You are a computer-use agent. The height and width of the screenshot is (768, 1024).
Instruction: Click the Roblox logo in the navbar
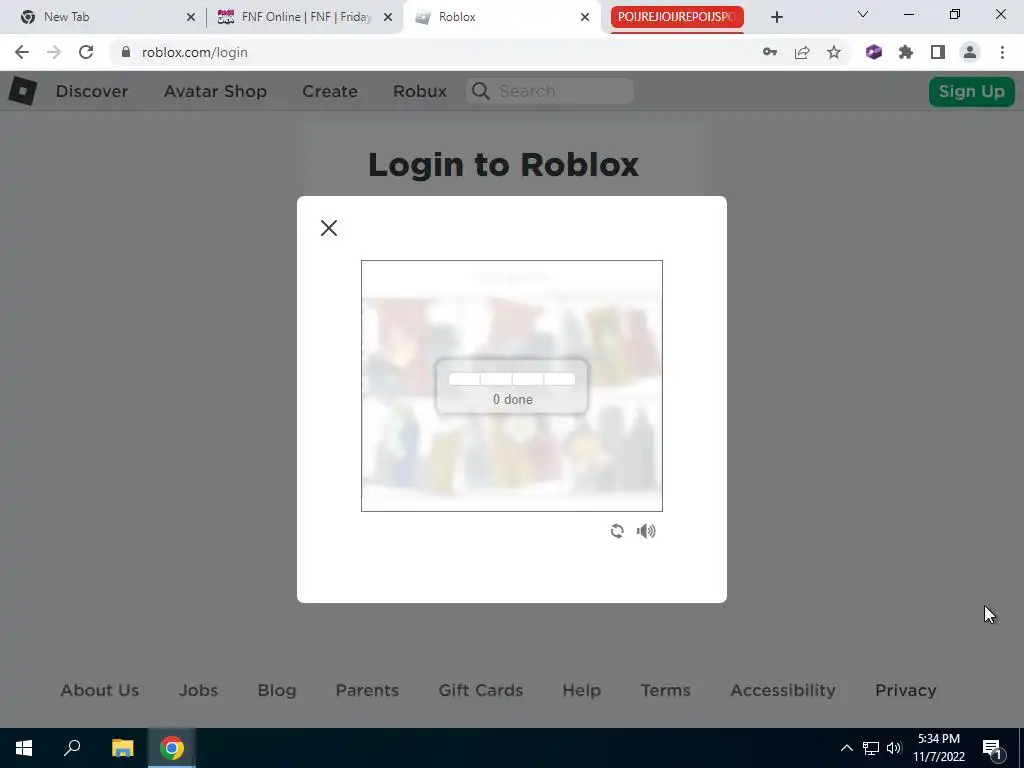[22, 91]
